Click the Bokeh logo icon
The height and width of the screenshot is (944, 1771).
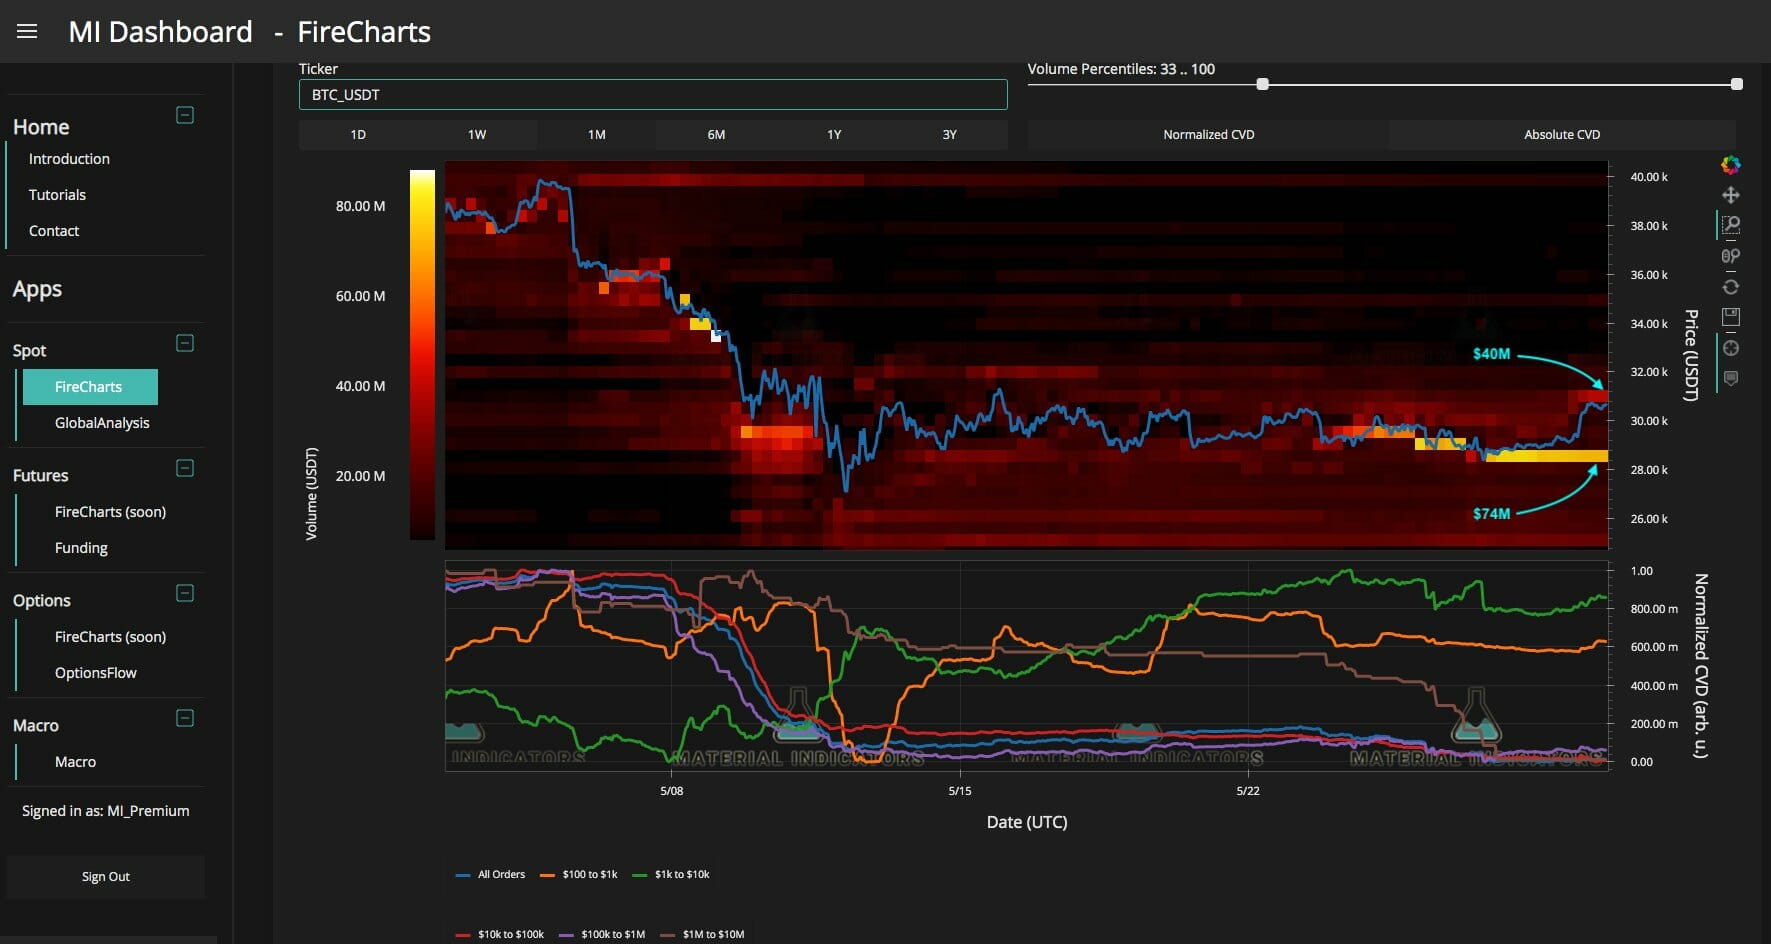click(1730, 165)
